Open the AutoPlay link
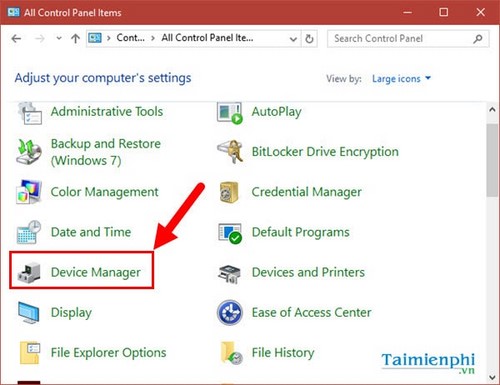 276,112
